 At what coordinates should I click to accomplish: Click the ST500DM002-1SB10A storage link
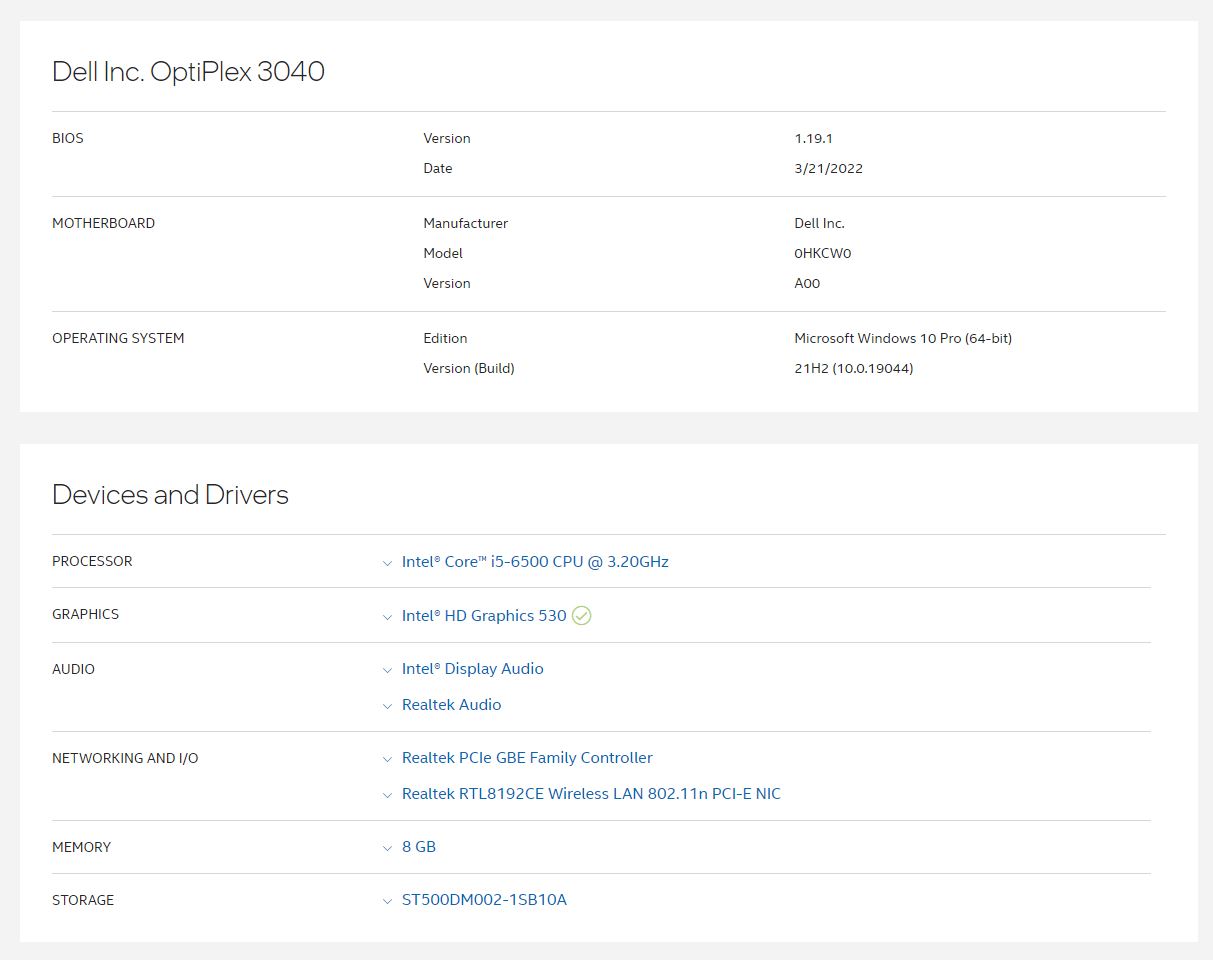click(484, 900)
